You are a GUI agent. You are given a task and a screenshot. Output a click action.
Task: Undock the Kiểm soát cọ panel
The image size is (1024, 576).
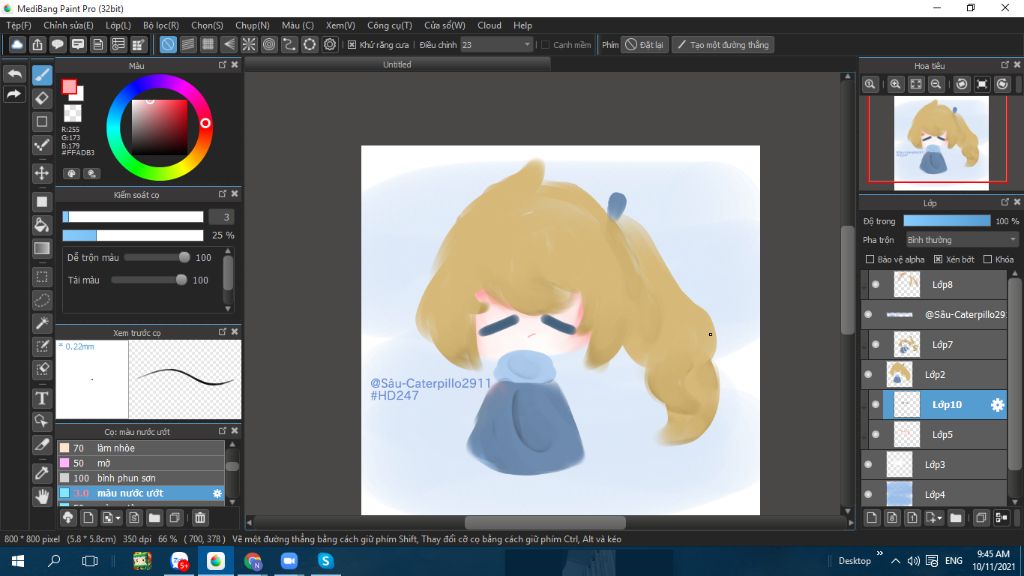click(x=222, y=194)
